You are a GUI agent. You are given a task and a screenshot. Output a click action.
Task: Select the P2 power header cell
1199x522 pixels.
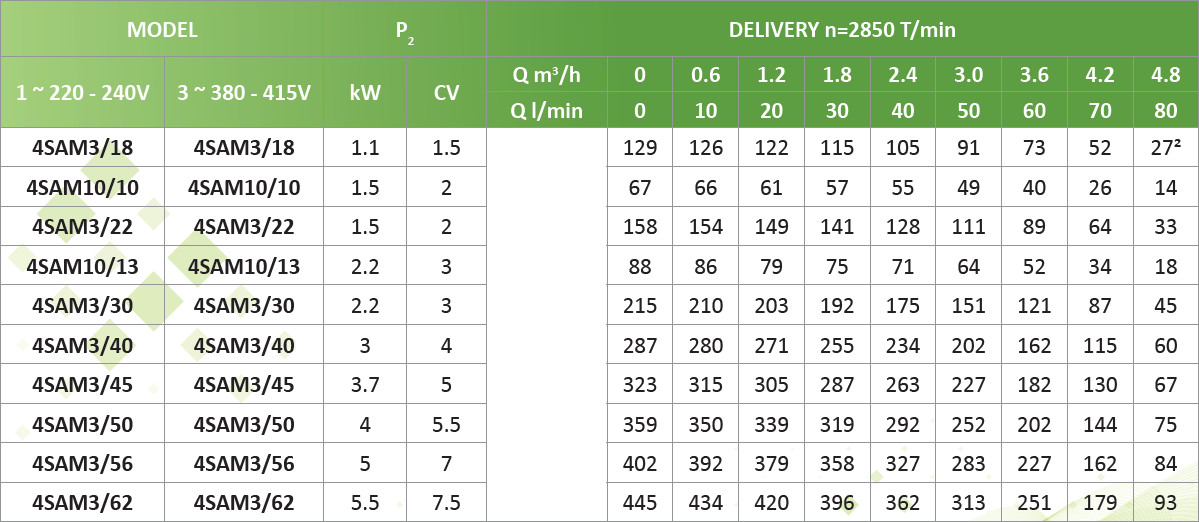[405, 30]
